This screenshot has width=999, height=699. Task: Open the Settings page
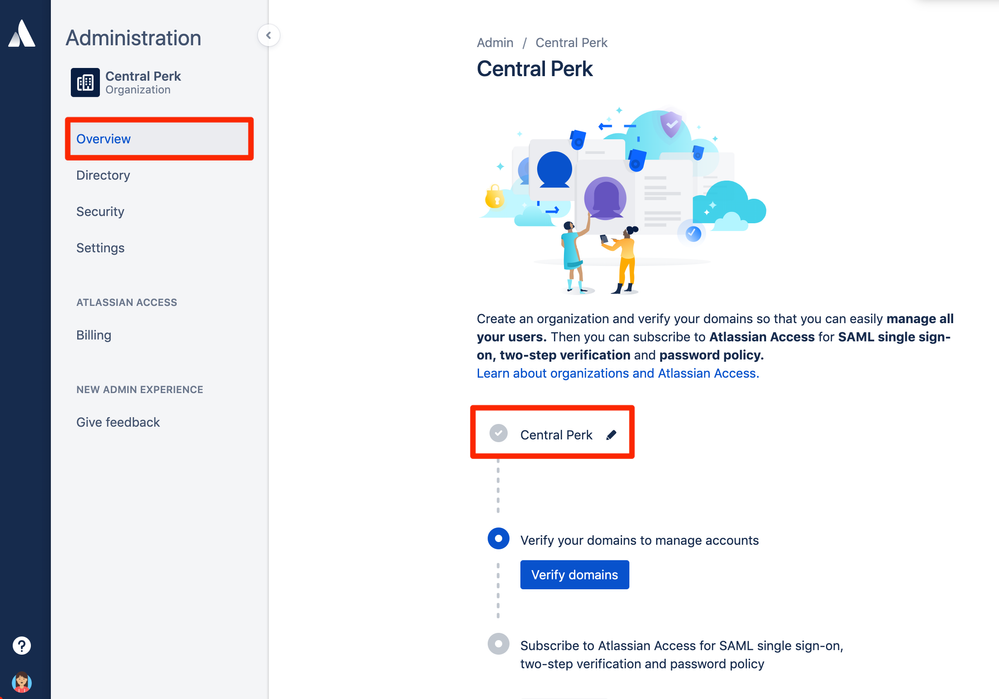100,247
